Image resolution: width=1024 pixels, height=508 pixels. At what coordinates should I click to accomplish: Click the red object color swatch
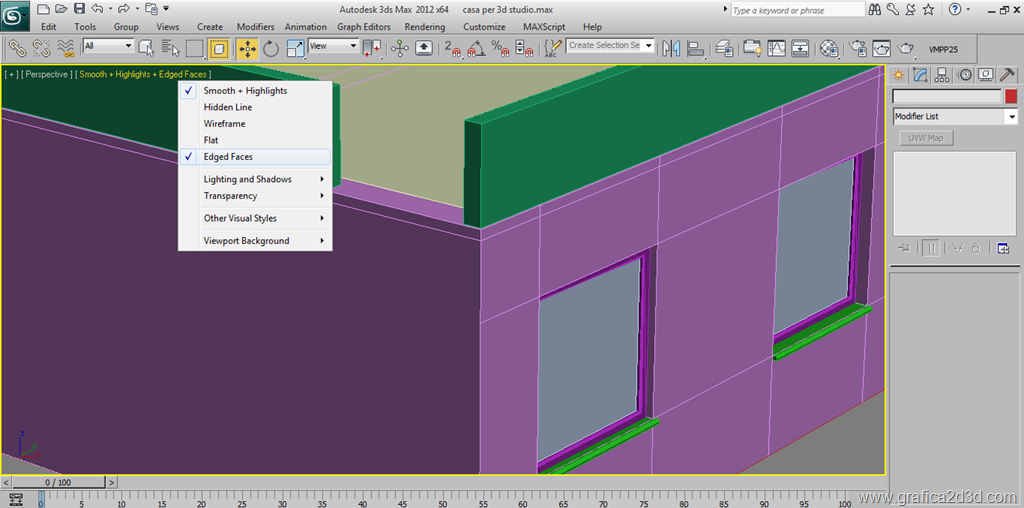coord(1011,97)
